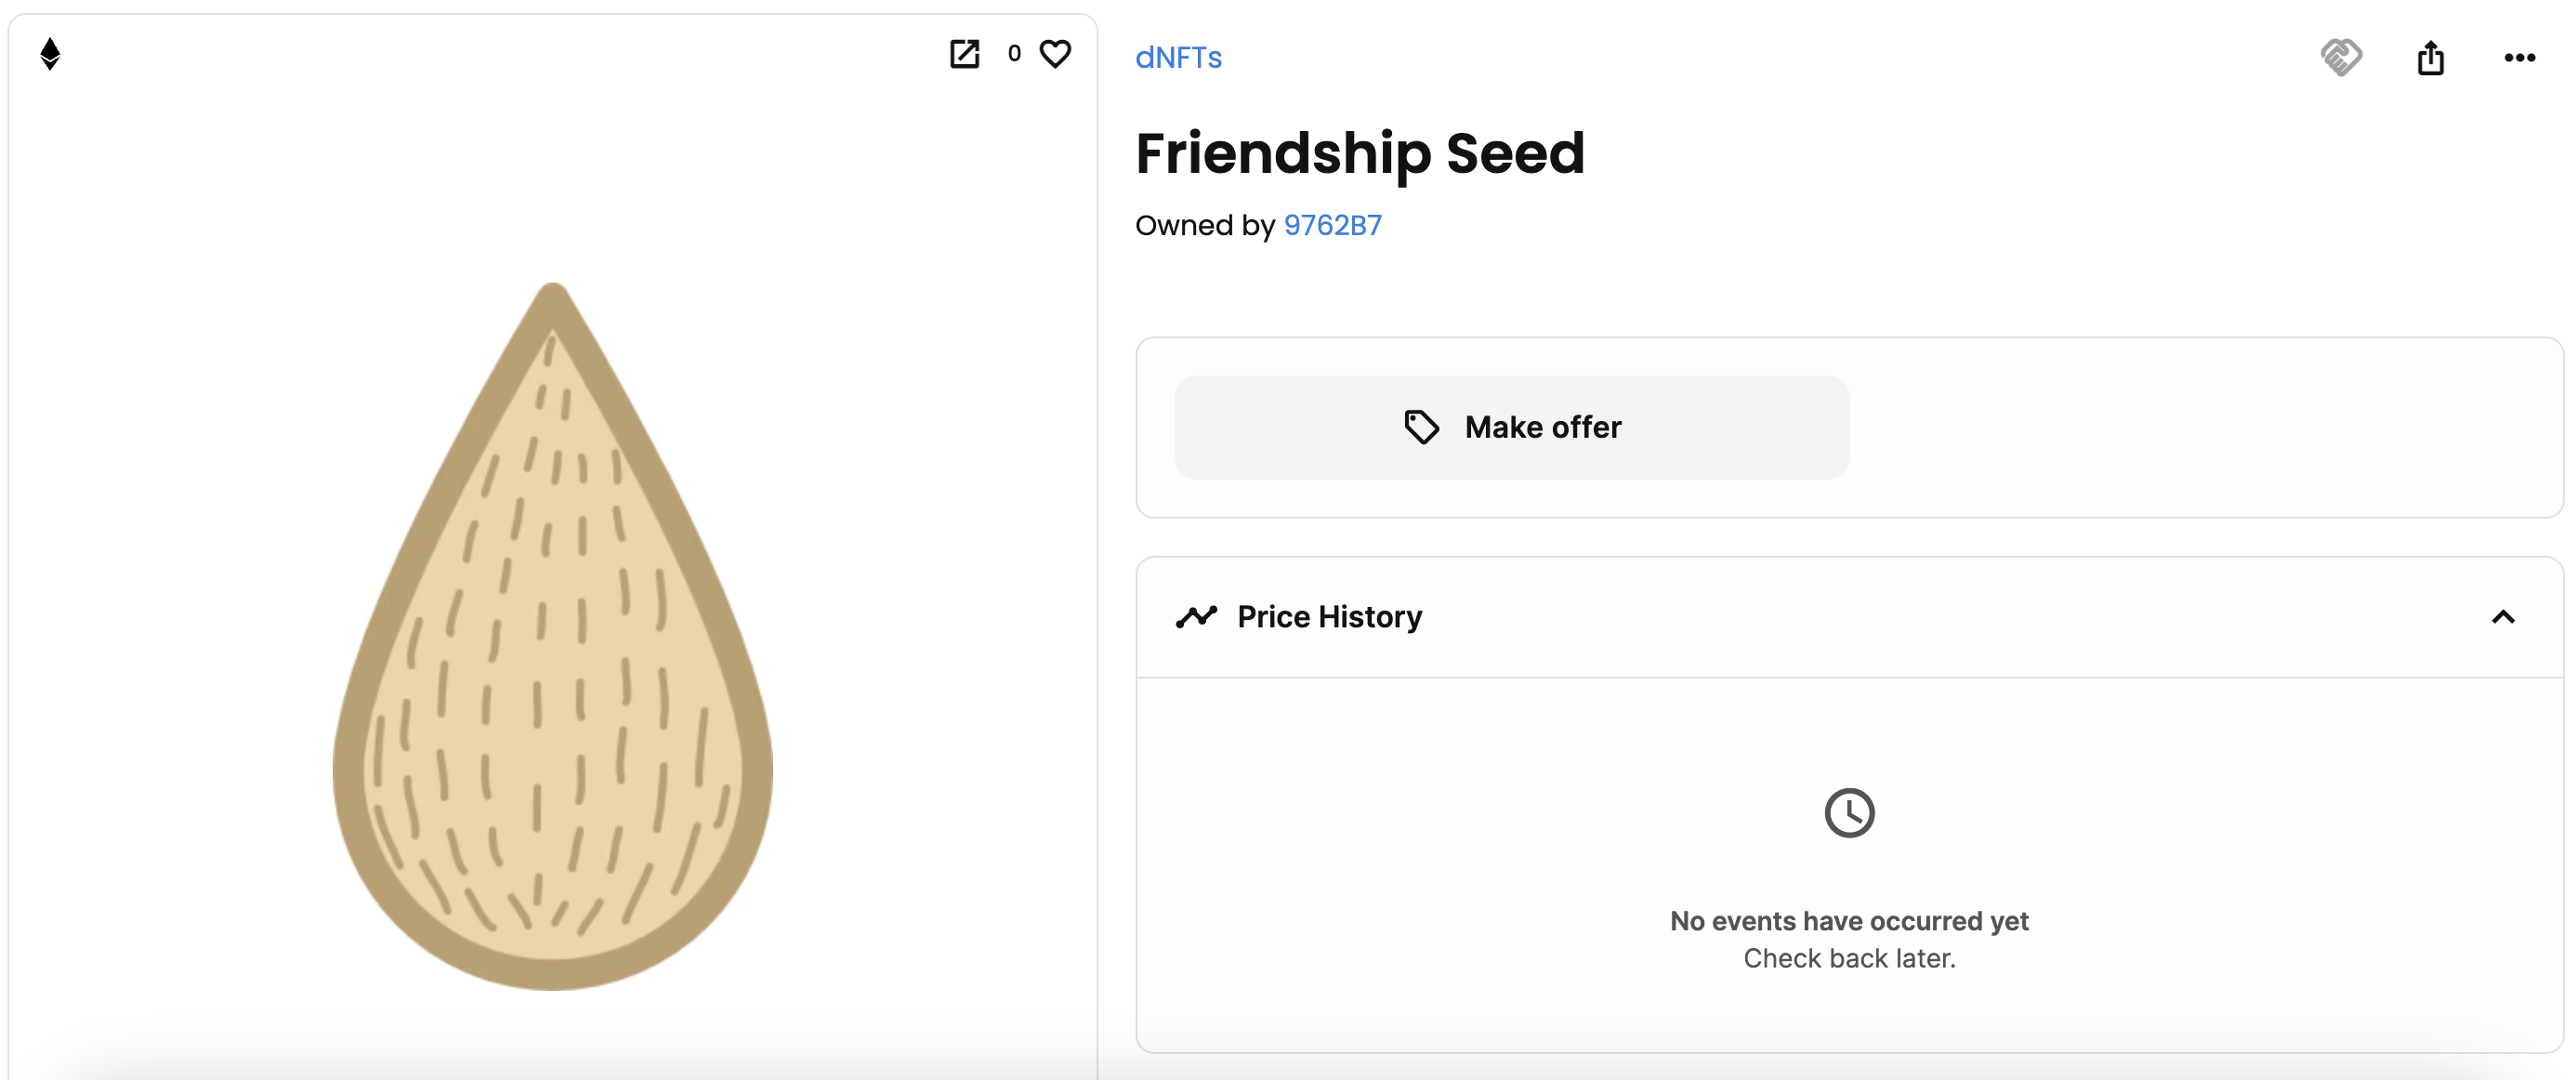
Task: Open the share menu icon
Action: coord(2430,57)
